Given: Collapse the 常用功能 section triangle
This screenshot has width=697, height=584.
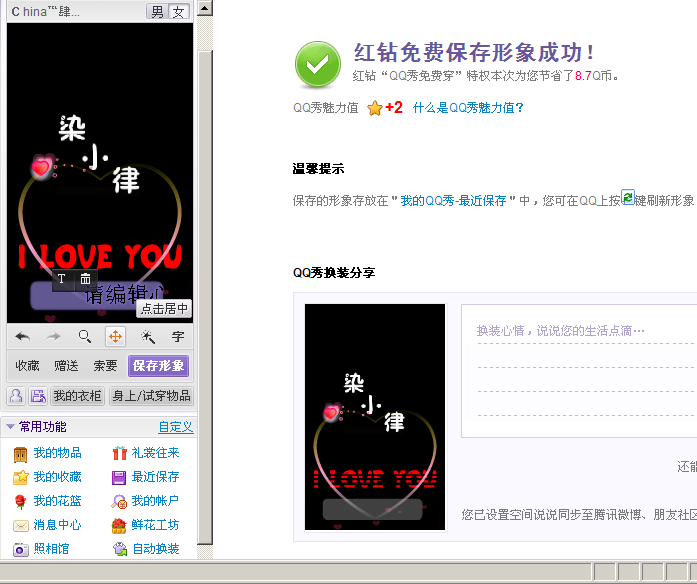Looking at the screenshot, I should click(x=10, y=427).
